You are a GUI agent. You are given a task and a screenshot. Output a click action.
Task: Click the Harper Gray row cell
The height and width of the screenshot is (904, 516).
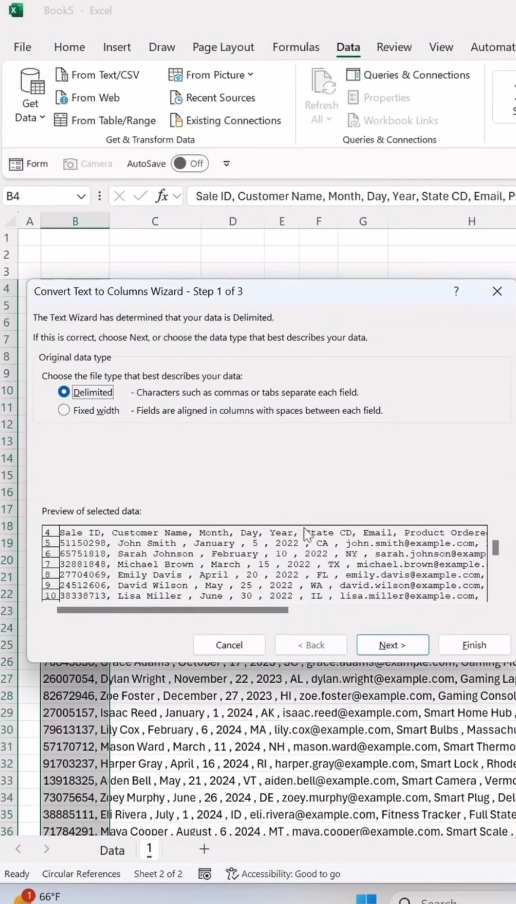[75, 764]
